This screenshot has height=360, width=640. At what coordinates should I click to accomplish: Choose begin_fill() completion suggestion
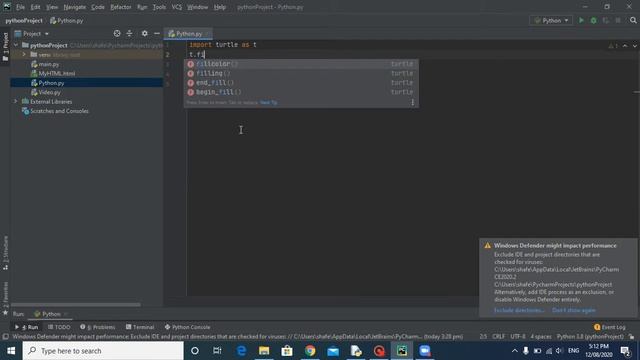coord(301,92)
